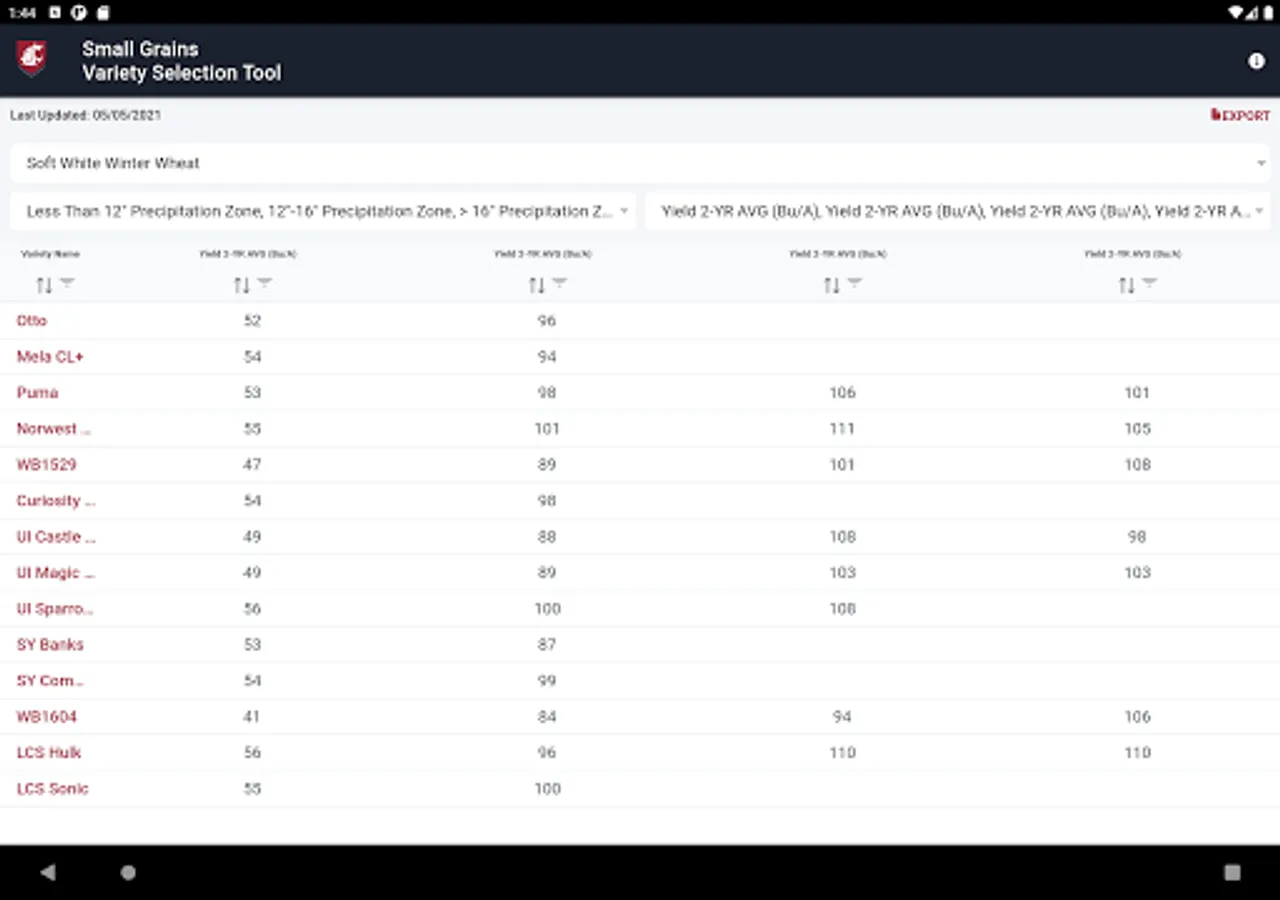Select value 47 in the WB1529 row
This screenshot has height=900, width=1280.
tap(252, 465)
